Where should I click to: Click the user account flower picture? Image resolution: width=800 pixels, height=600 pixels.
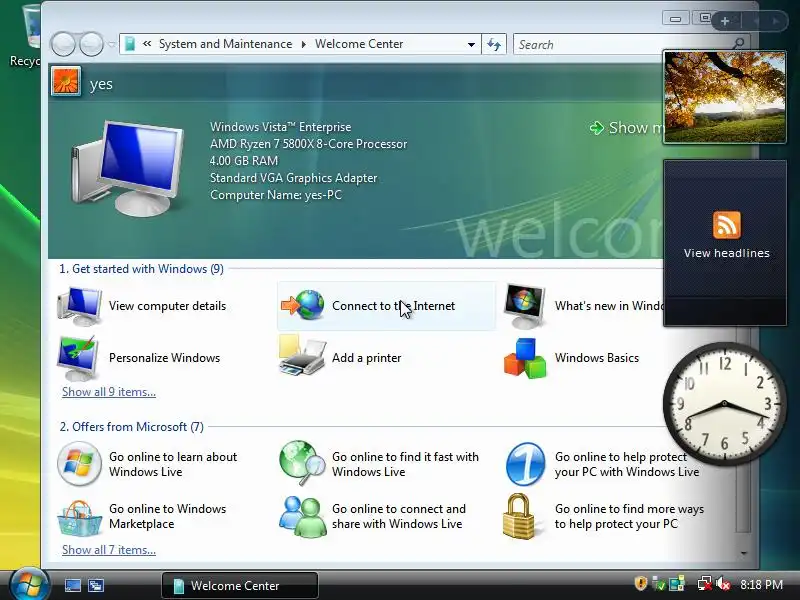65,81
